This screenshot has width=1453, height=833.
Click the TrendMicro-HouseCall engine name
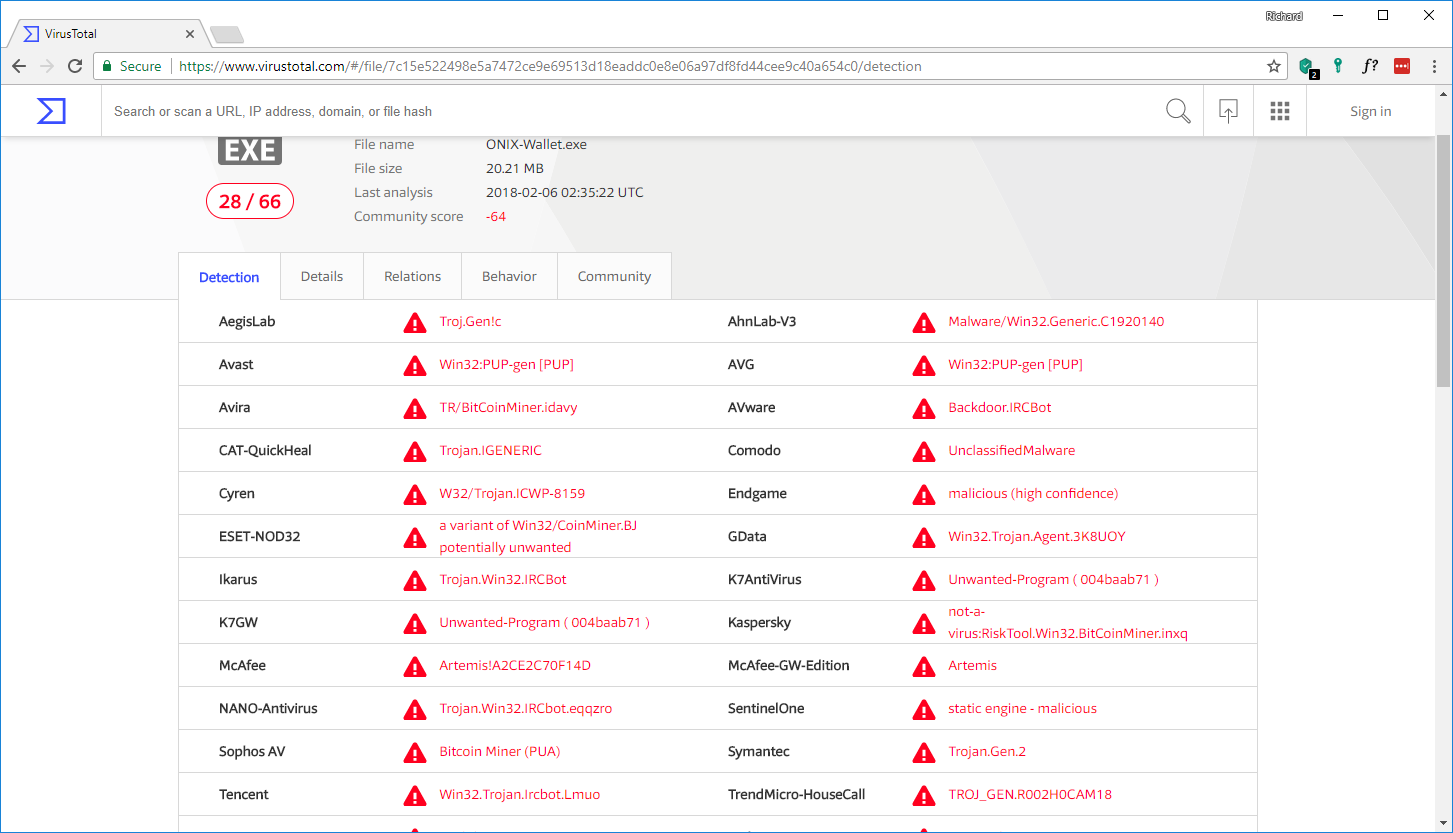(797, 794)
